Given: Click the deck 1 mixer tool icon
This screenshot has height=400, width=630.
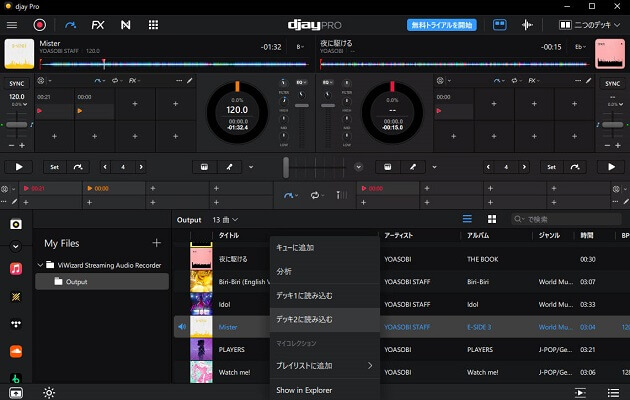Looking at the screenshot, I should point(205,167).
